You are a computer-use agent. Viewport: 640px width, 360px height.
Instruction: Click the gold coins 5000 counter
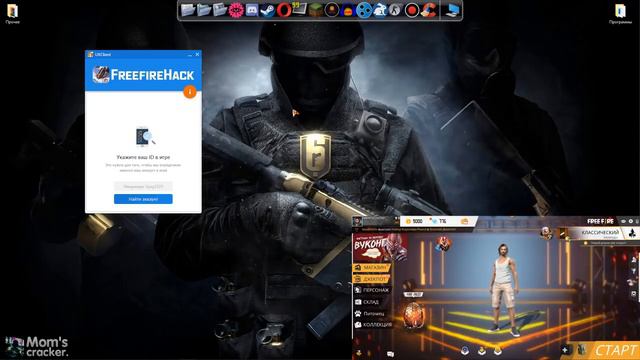point(413,221)
